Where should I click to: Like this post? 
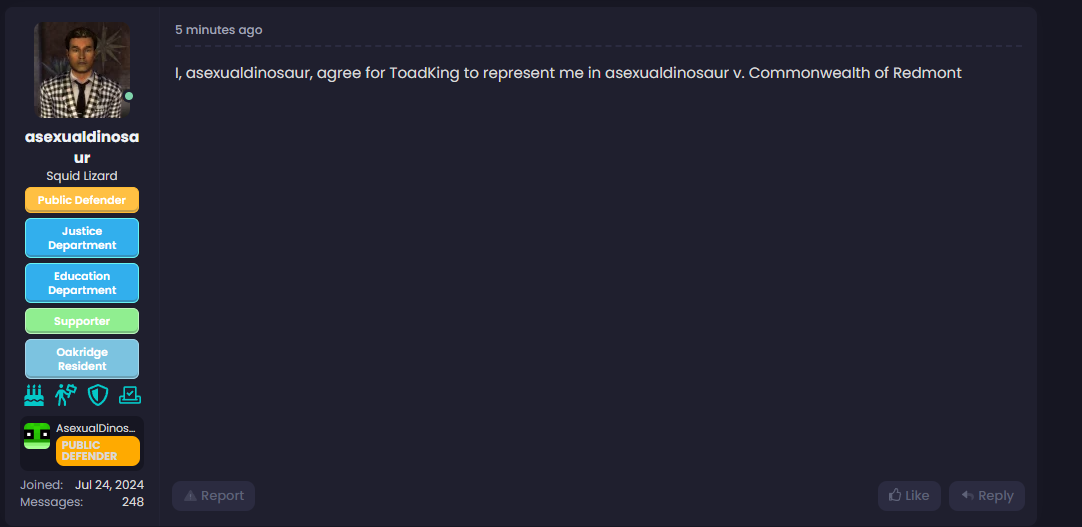click(x=909, y=496)
